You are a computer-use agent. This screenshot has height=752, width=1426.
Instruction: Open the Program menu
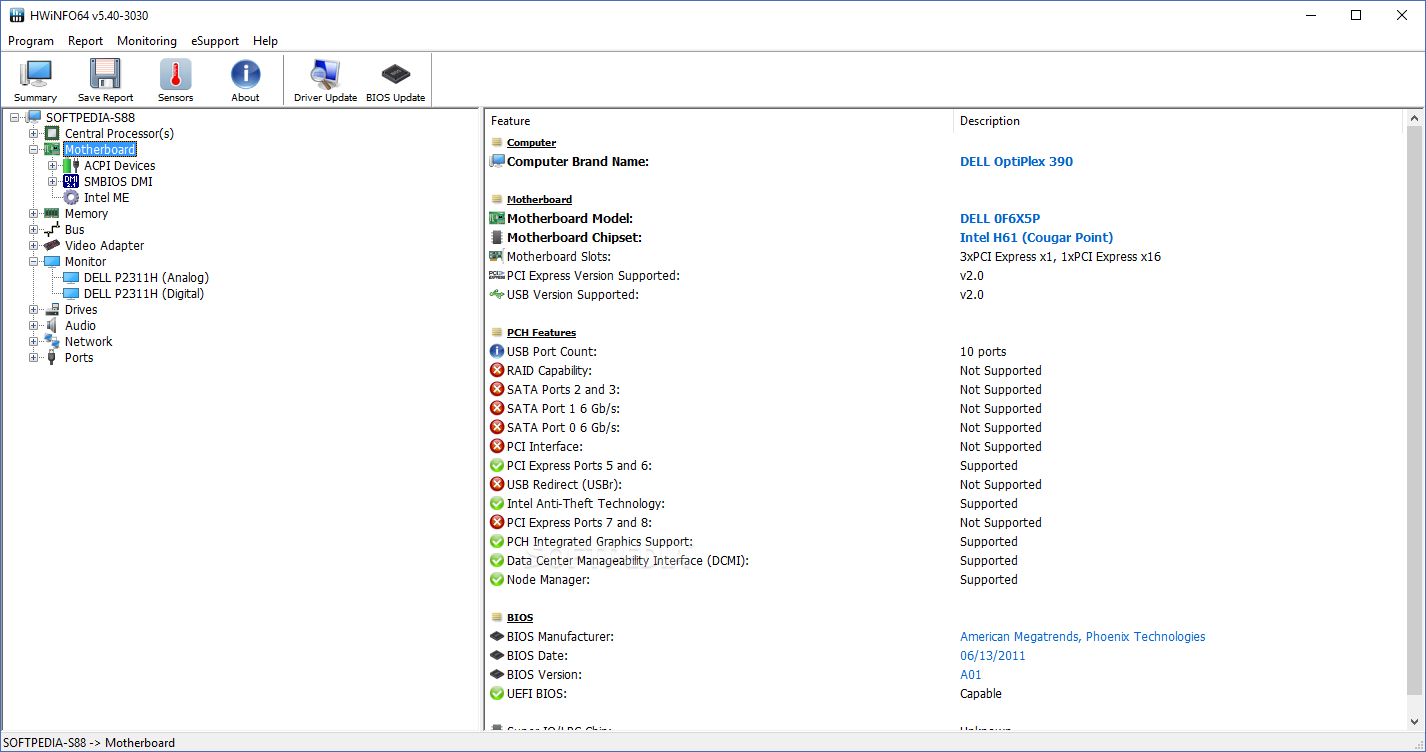coord(31,41)
